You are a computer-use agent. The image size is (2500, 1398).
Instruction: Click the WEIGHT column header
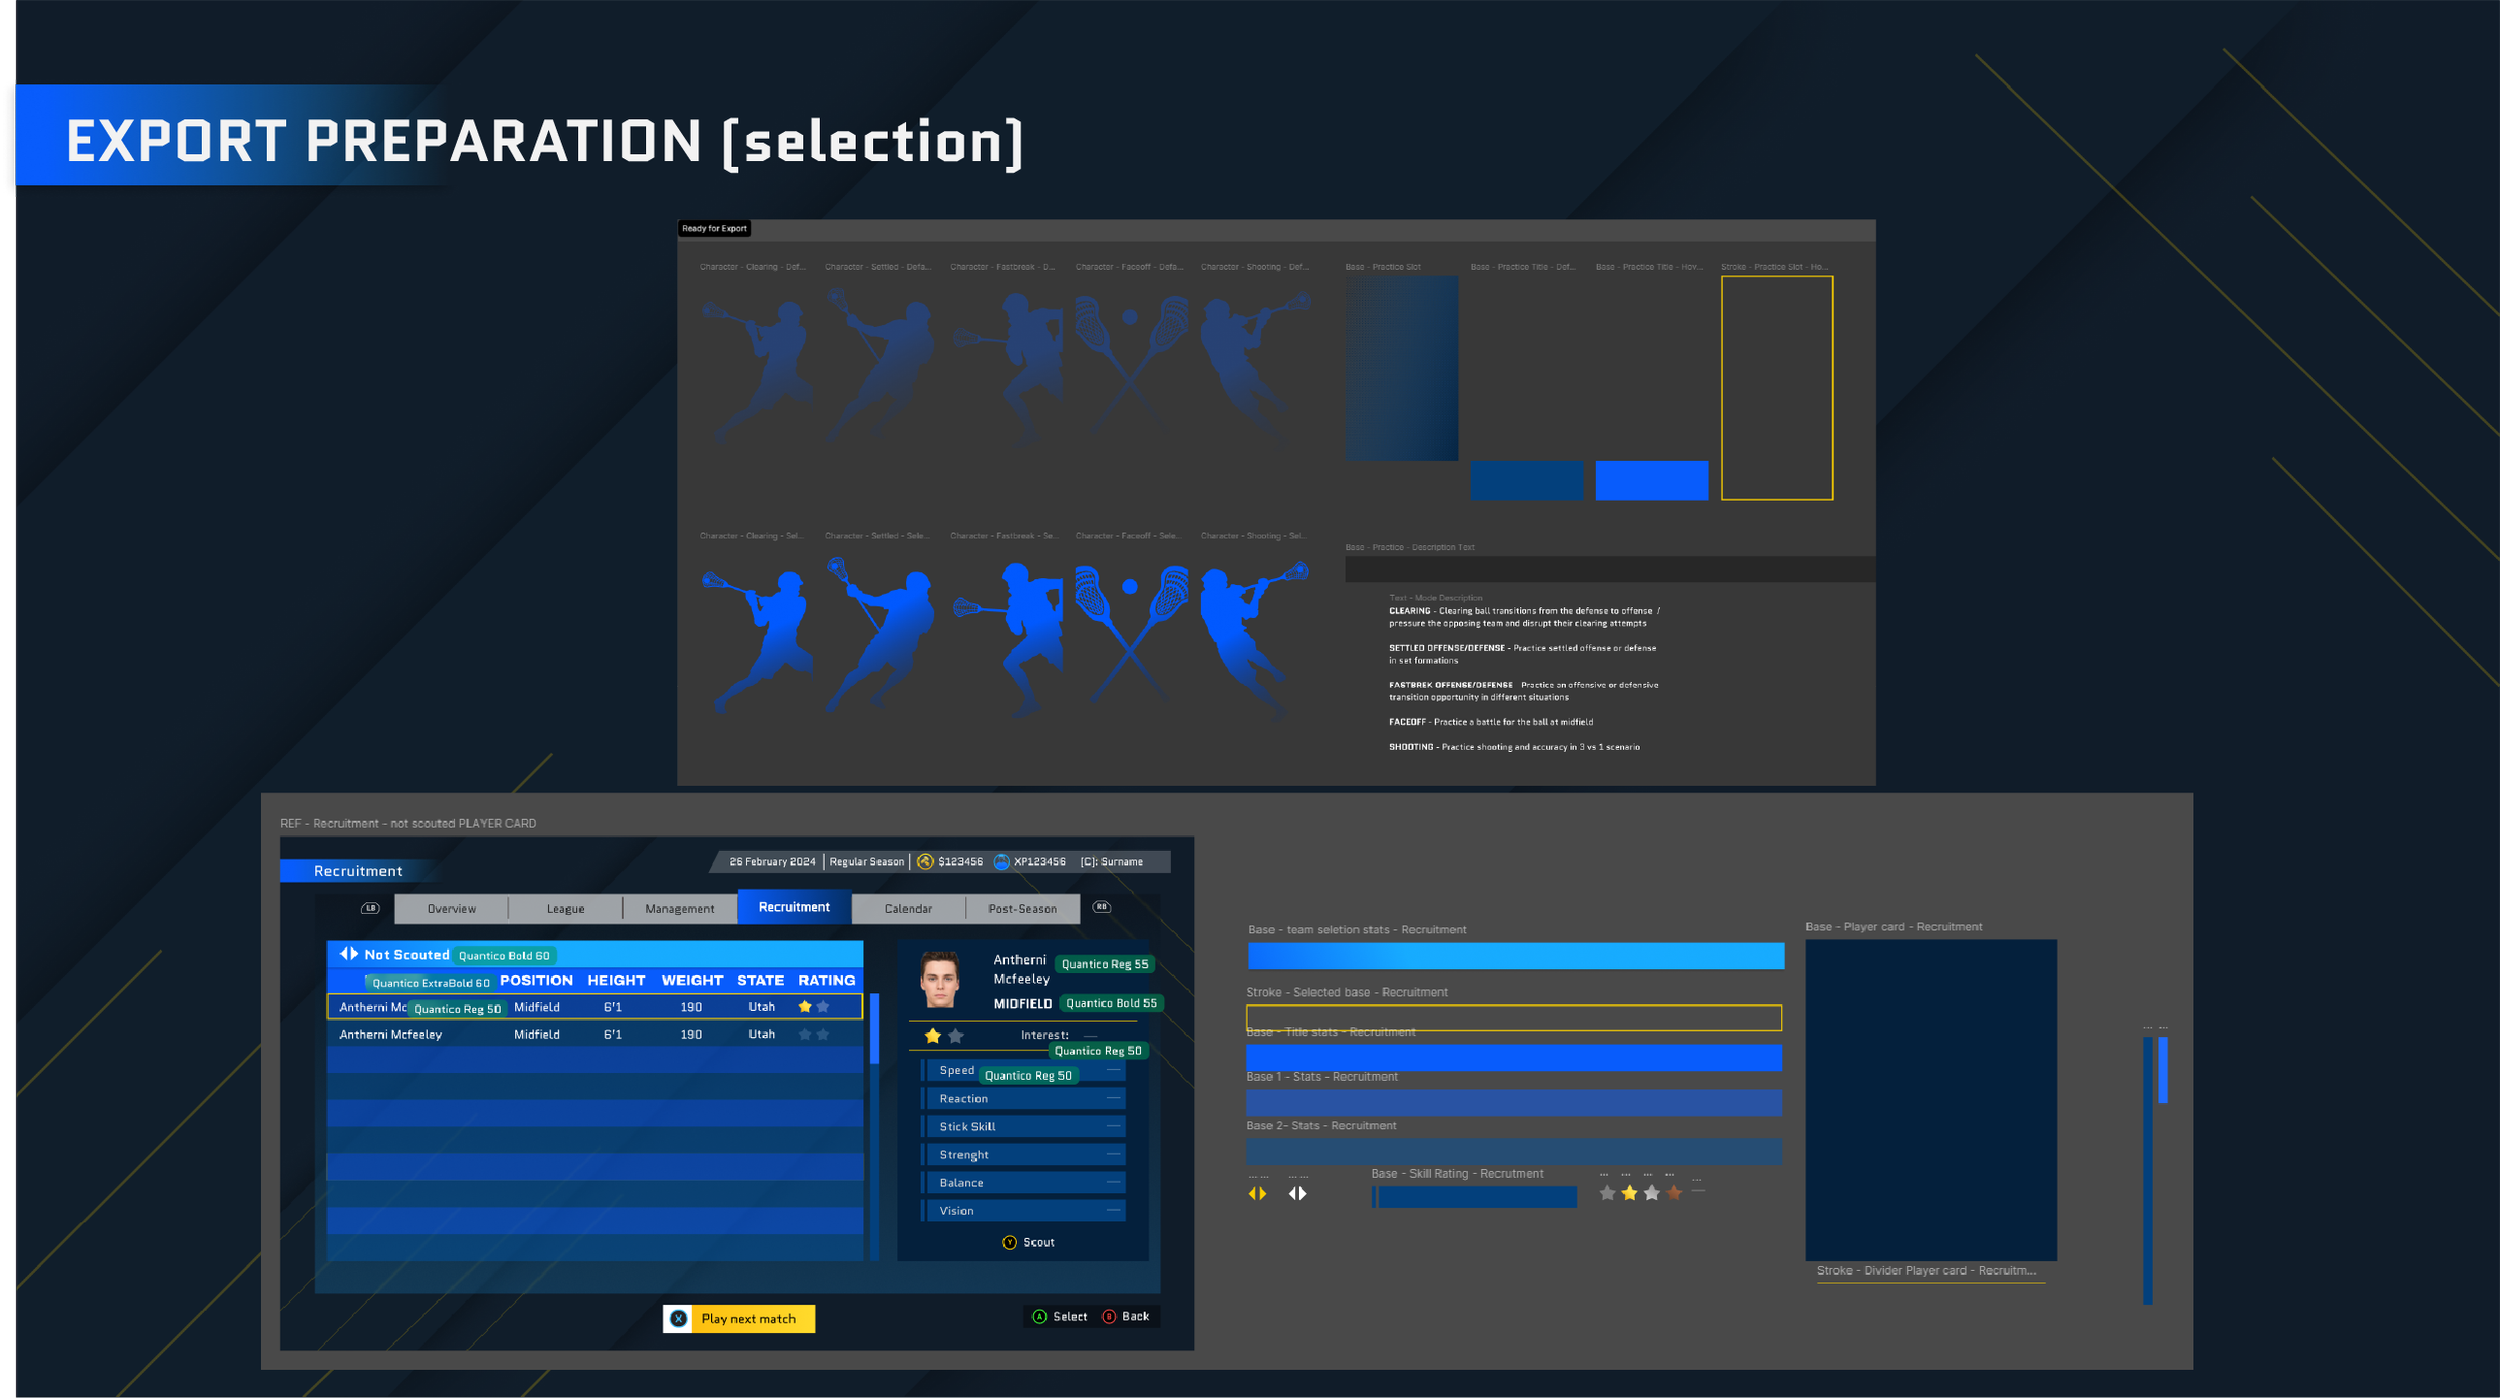pos(692,981)
